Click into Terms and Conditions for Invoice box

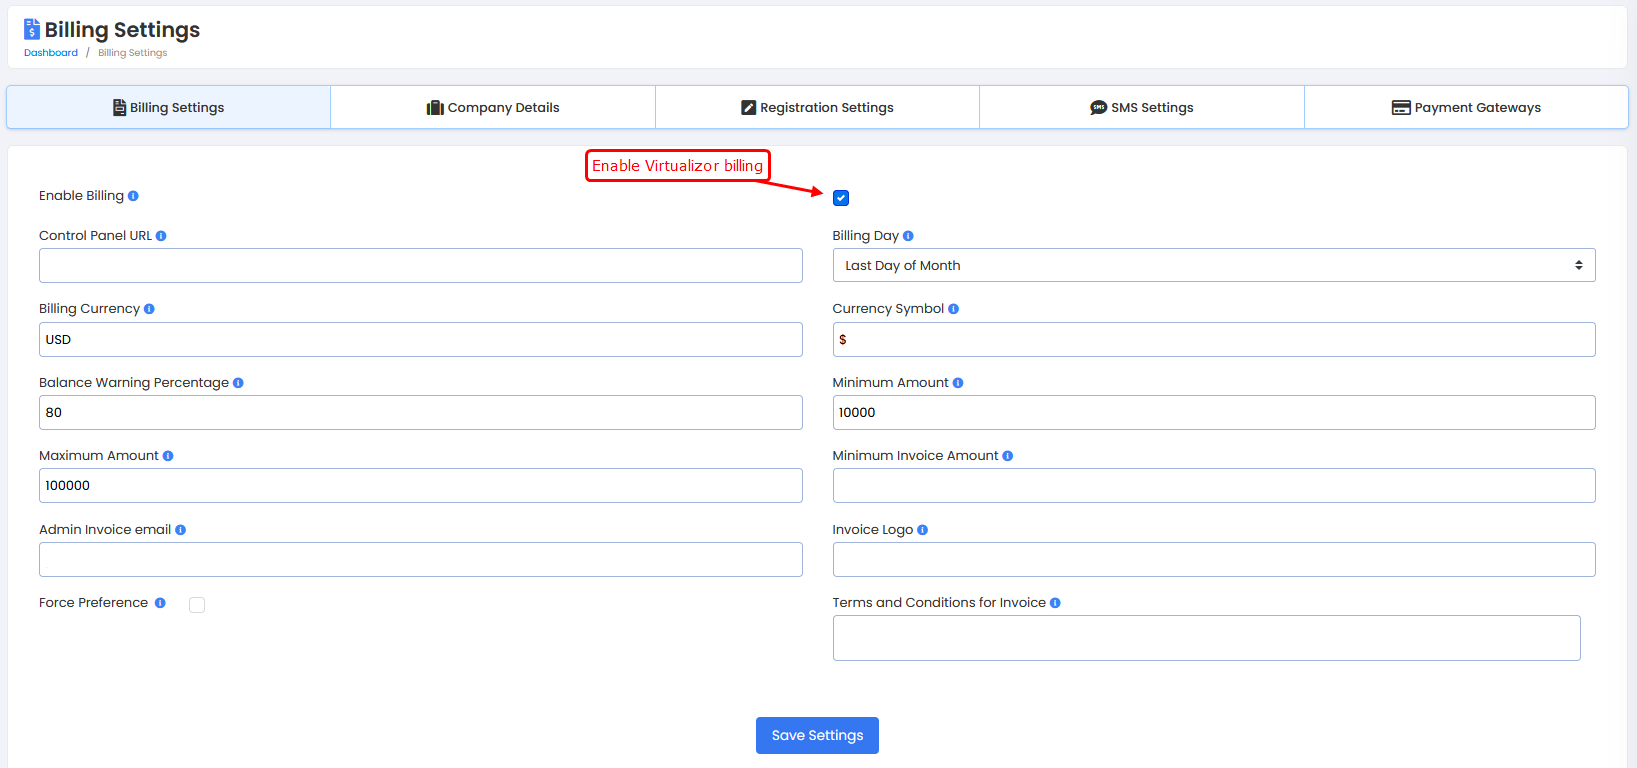coord(1206,638)
